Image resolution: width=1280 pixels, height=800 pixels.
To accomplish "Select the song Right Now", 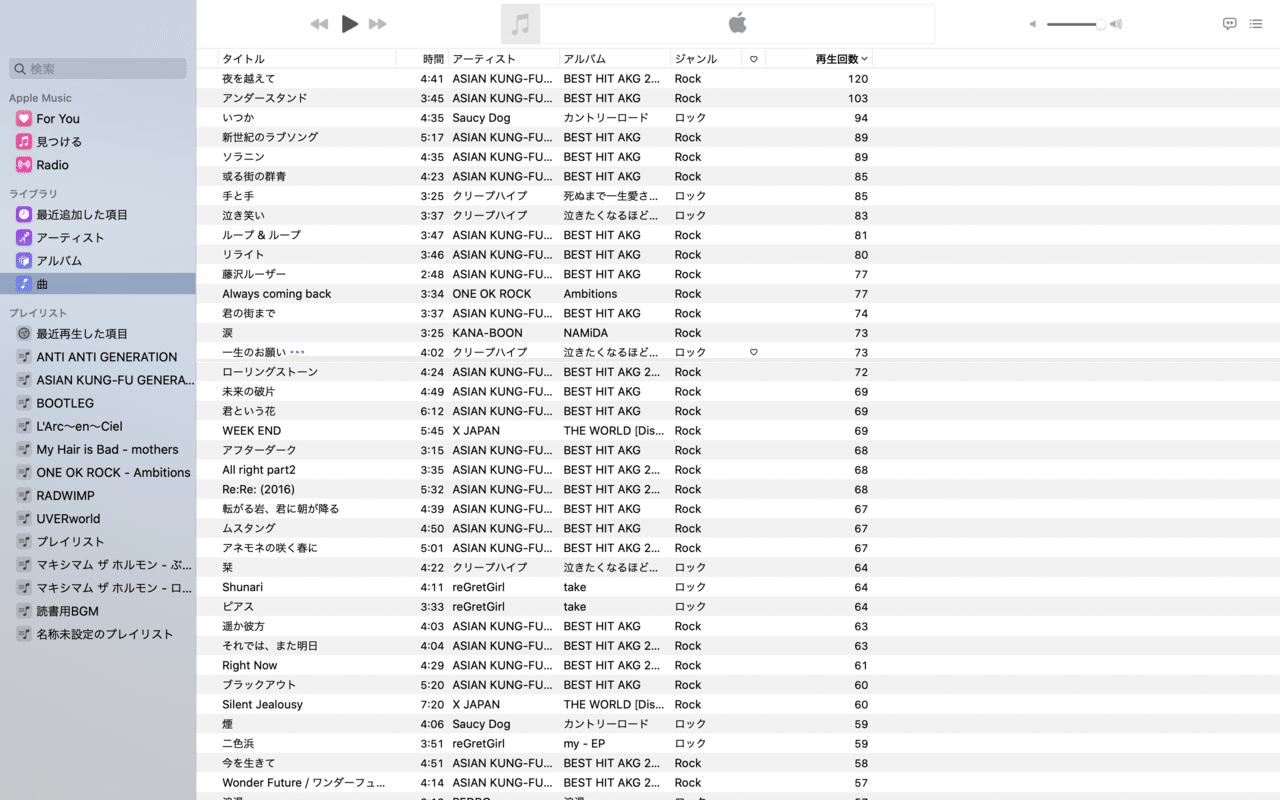I will click(250, 665).
